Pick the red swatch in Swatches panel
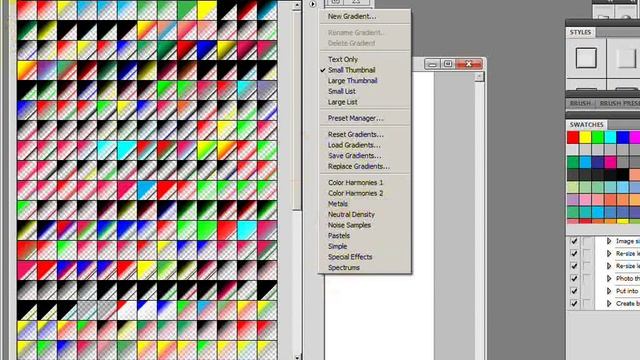Viewport: 640px width, 360px height. pyautogui.click(x=573, y=137)
